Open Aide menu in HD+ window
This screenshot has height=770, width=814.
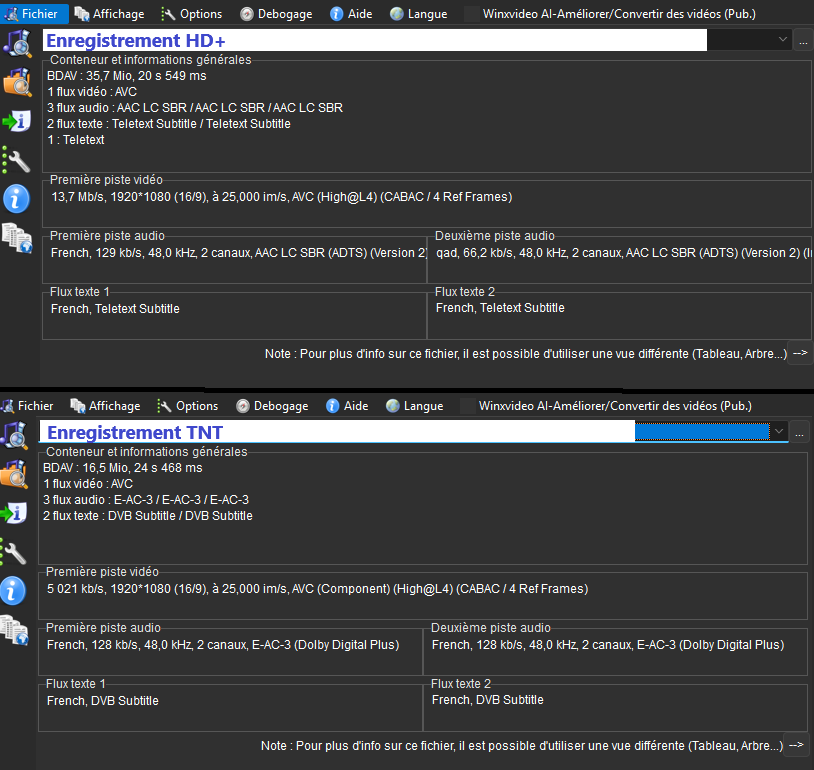[x=351, y=14]
